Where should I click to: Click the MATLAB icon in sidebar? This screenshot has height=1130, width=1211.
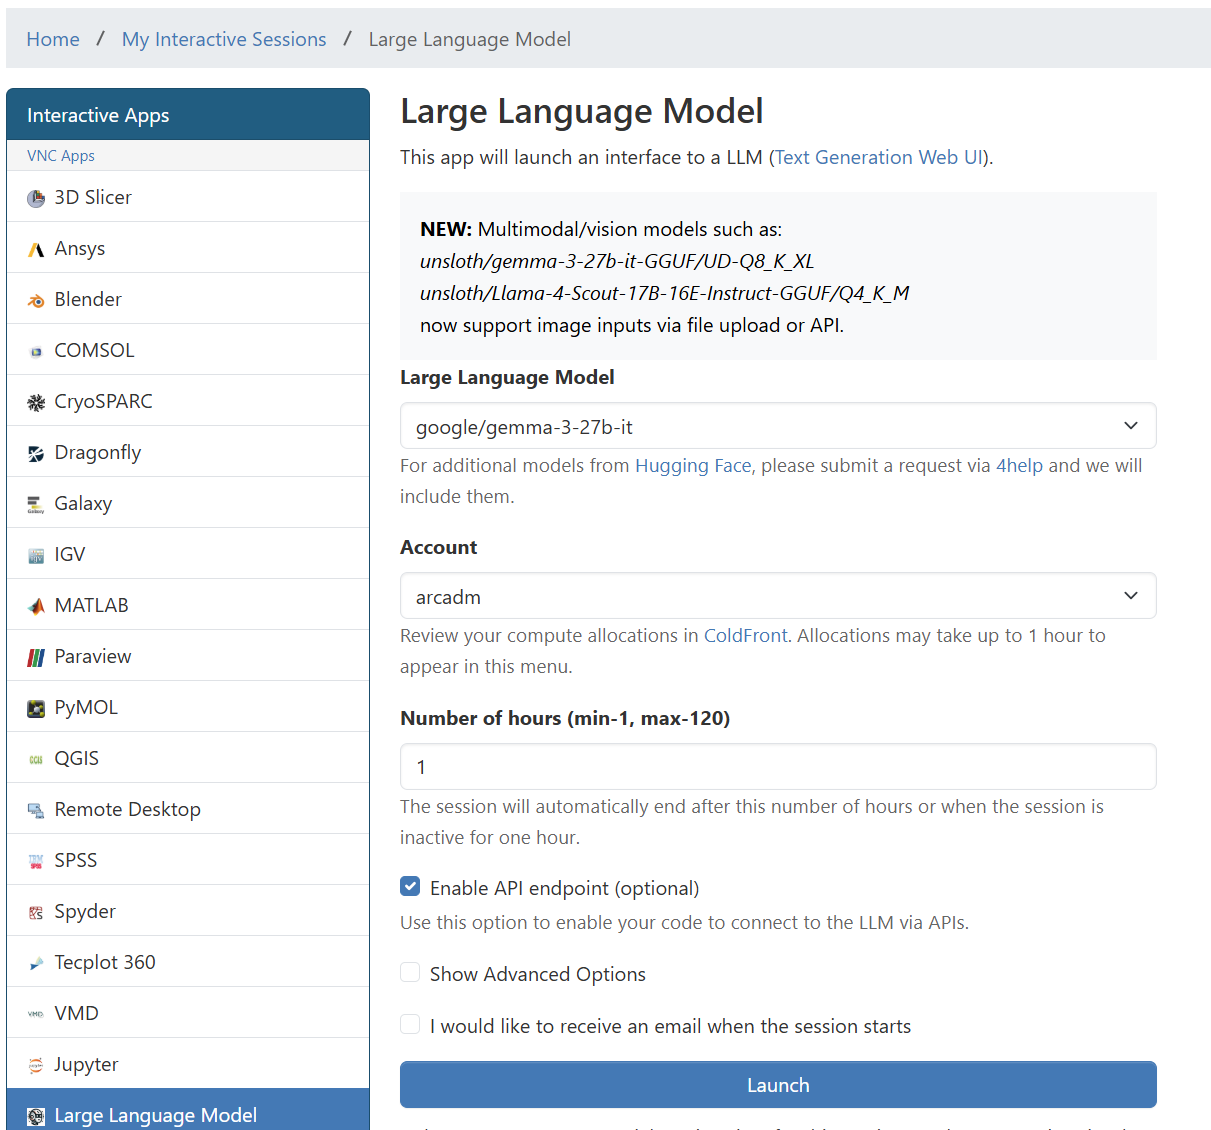coord(36,606)
